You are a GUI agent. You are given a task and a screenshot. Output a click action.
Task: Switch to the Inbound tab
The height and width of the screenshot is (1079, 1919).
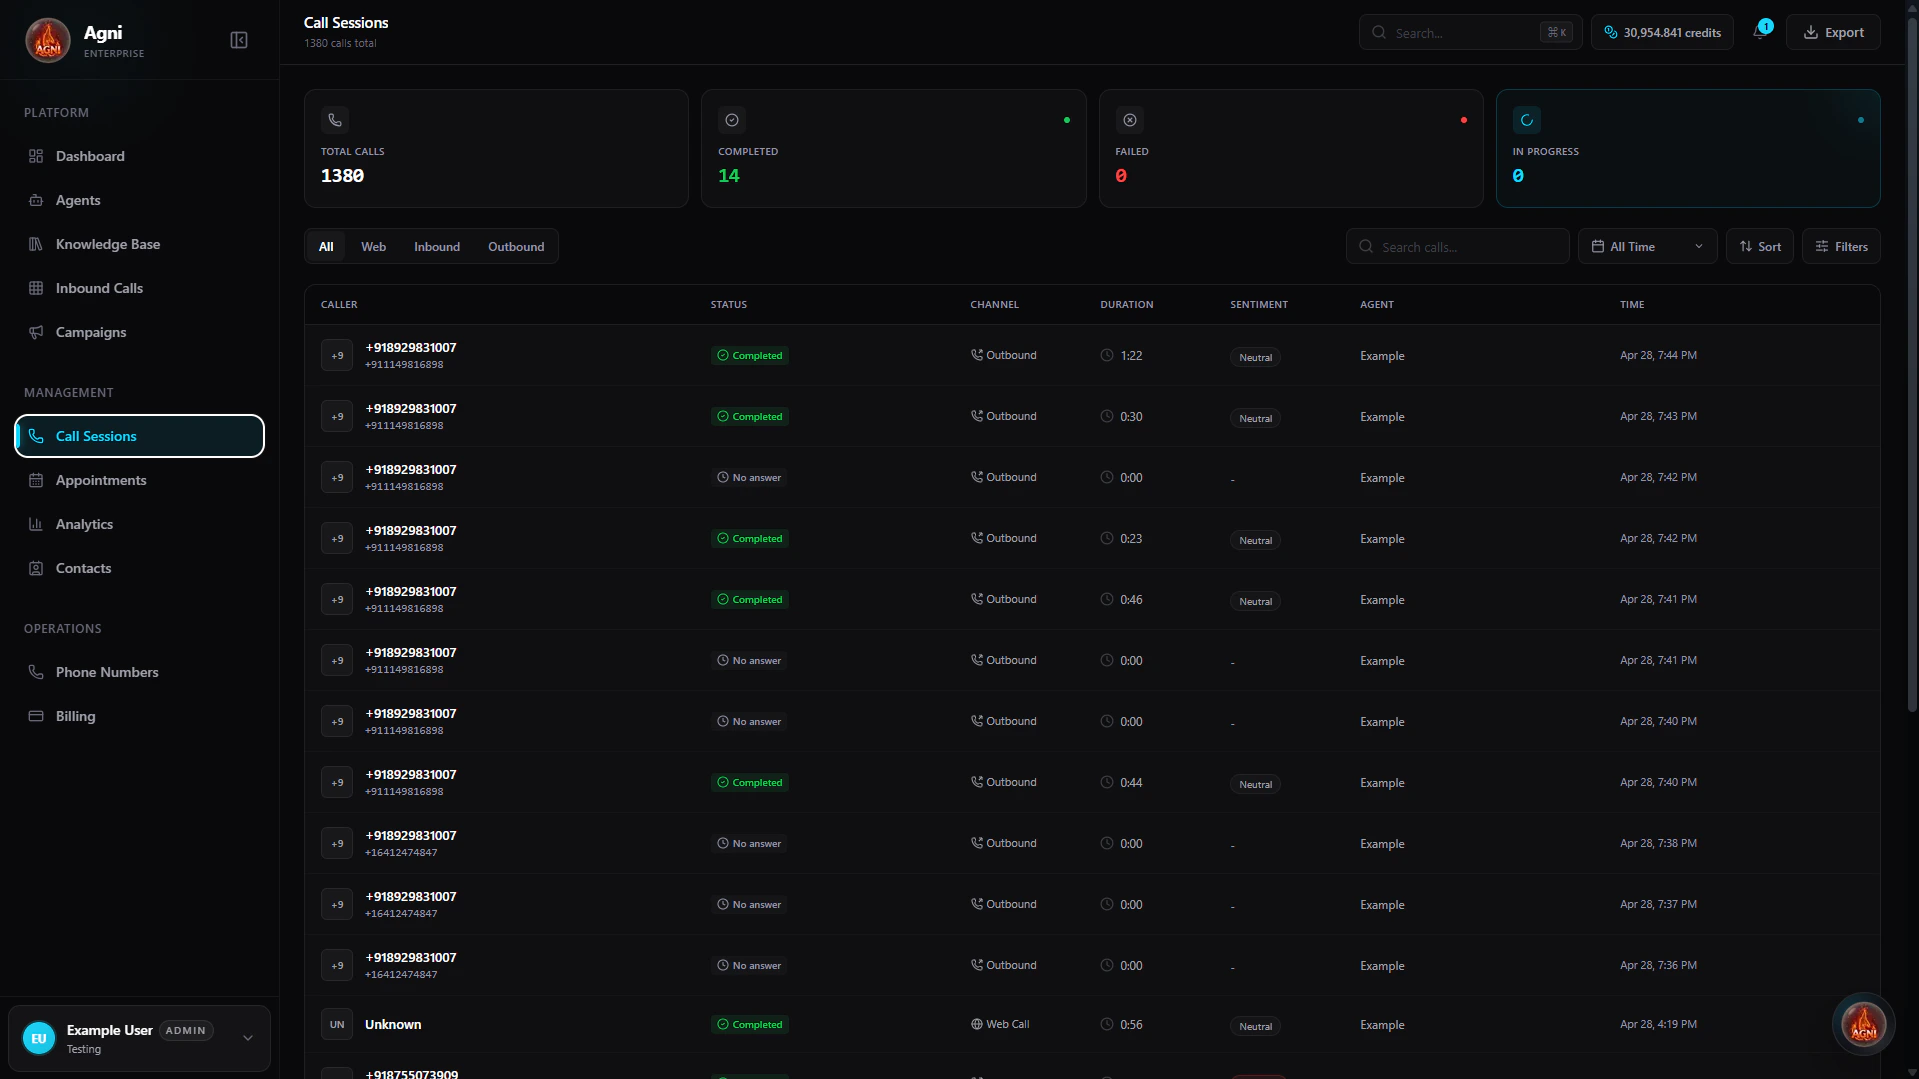click(437, 246)
